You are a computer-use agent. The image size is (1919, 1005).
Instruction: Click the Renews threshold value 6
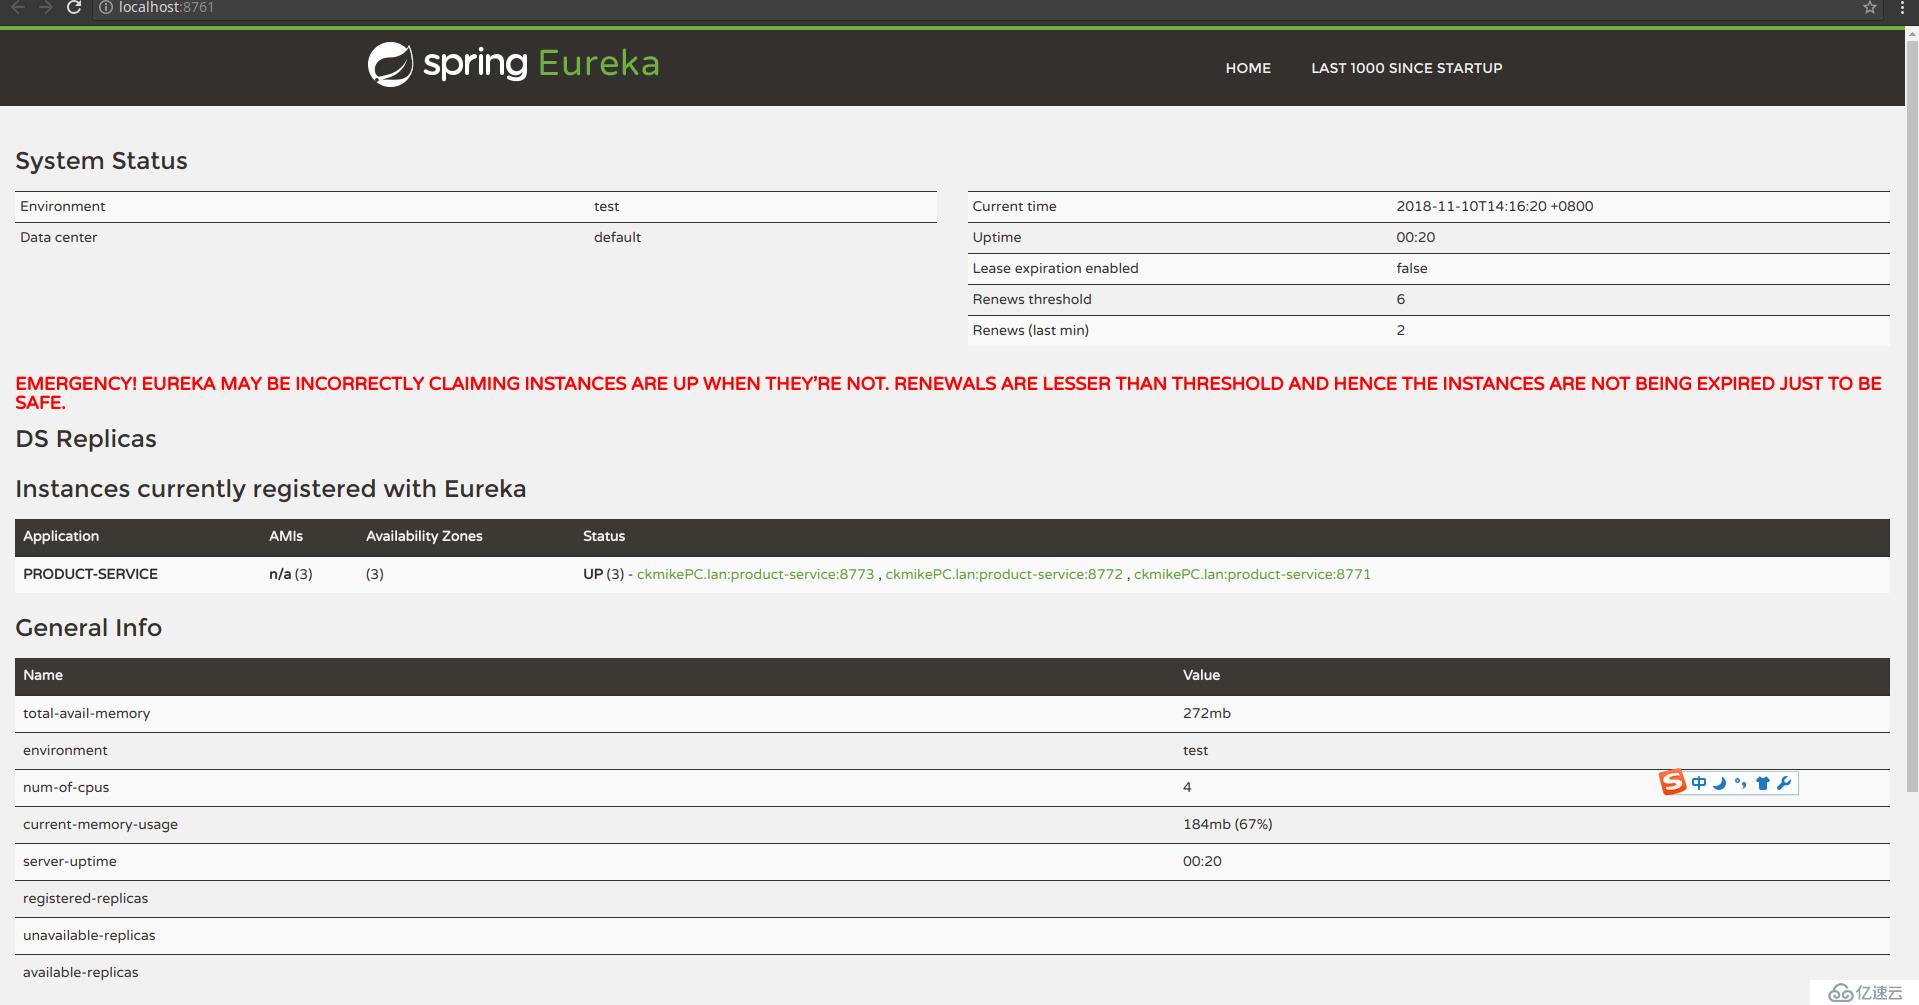tap(1401, 299)
